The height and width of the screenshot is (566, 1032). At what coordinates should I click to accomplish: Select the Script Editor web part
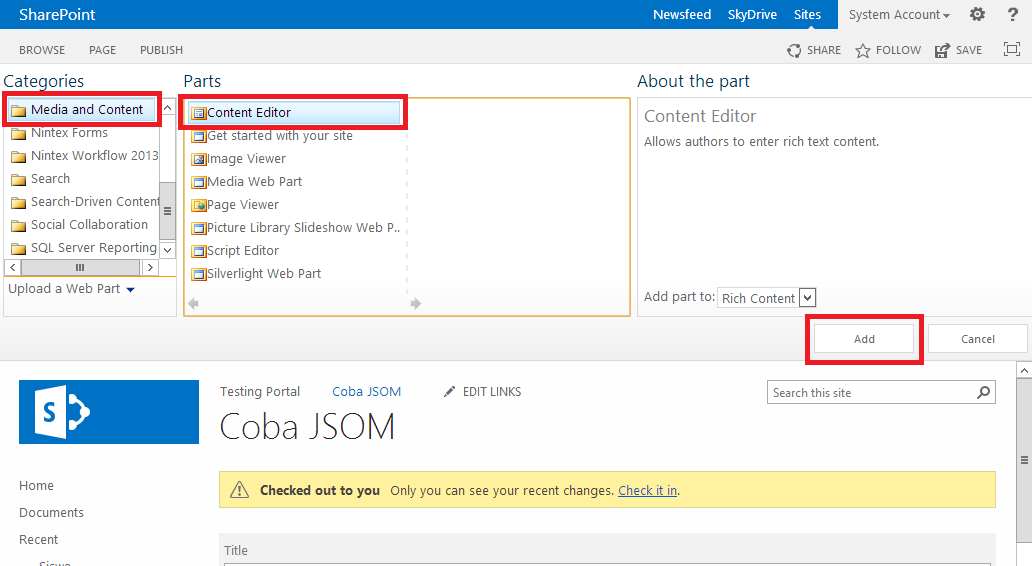click(x=243, y=251)
